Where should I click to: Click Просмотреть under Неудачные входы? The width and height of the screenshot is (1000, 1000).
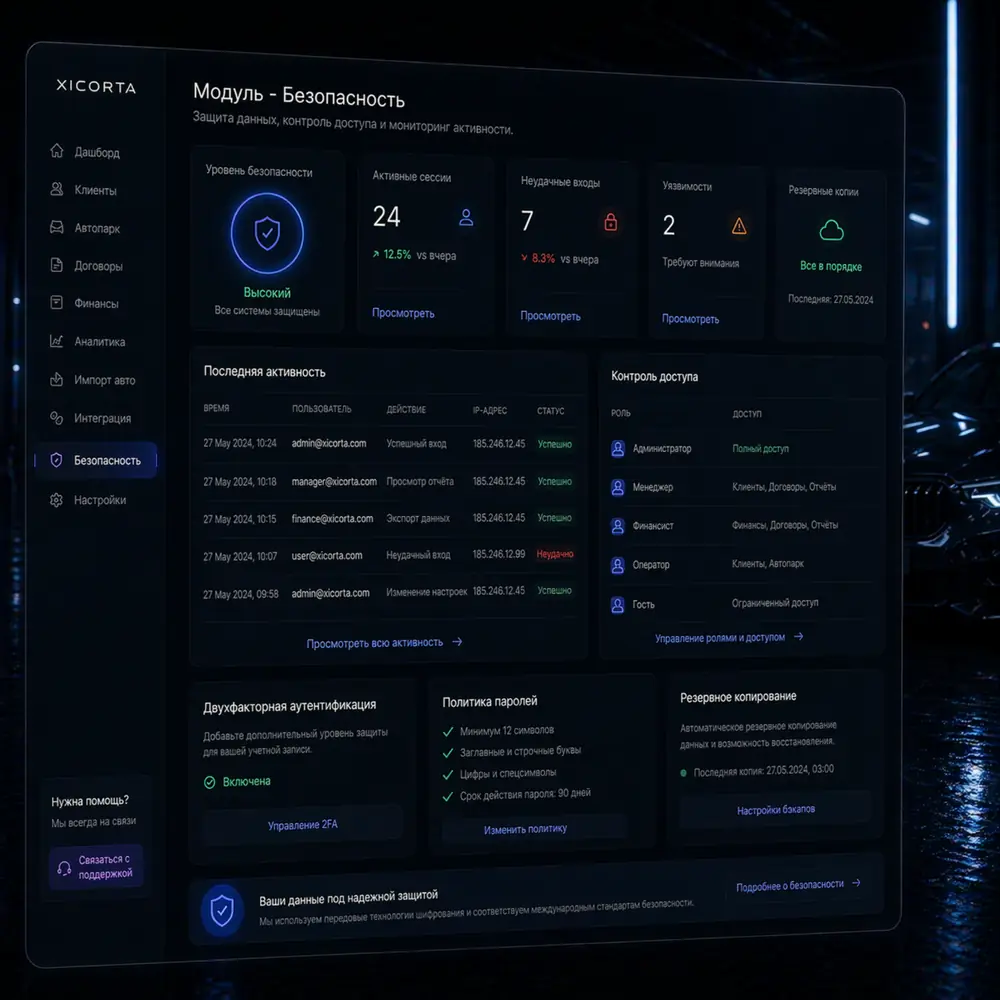[550, 316]
